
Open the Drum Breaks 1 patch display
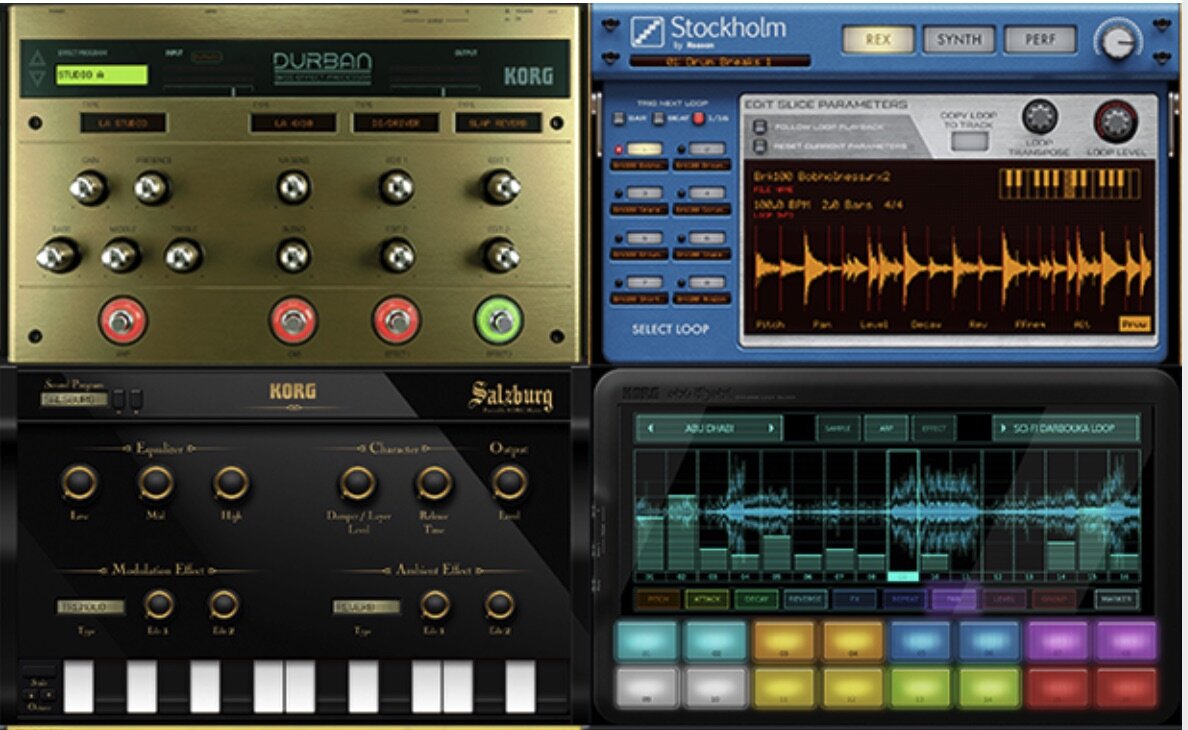coord(720,61)
